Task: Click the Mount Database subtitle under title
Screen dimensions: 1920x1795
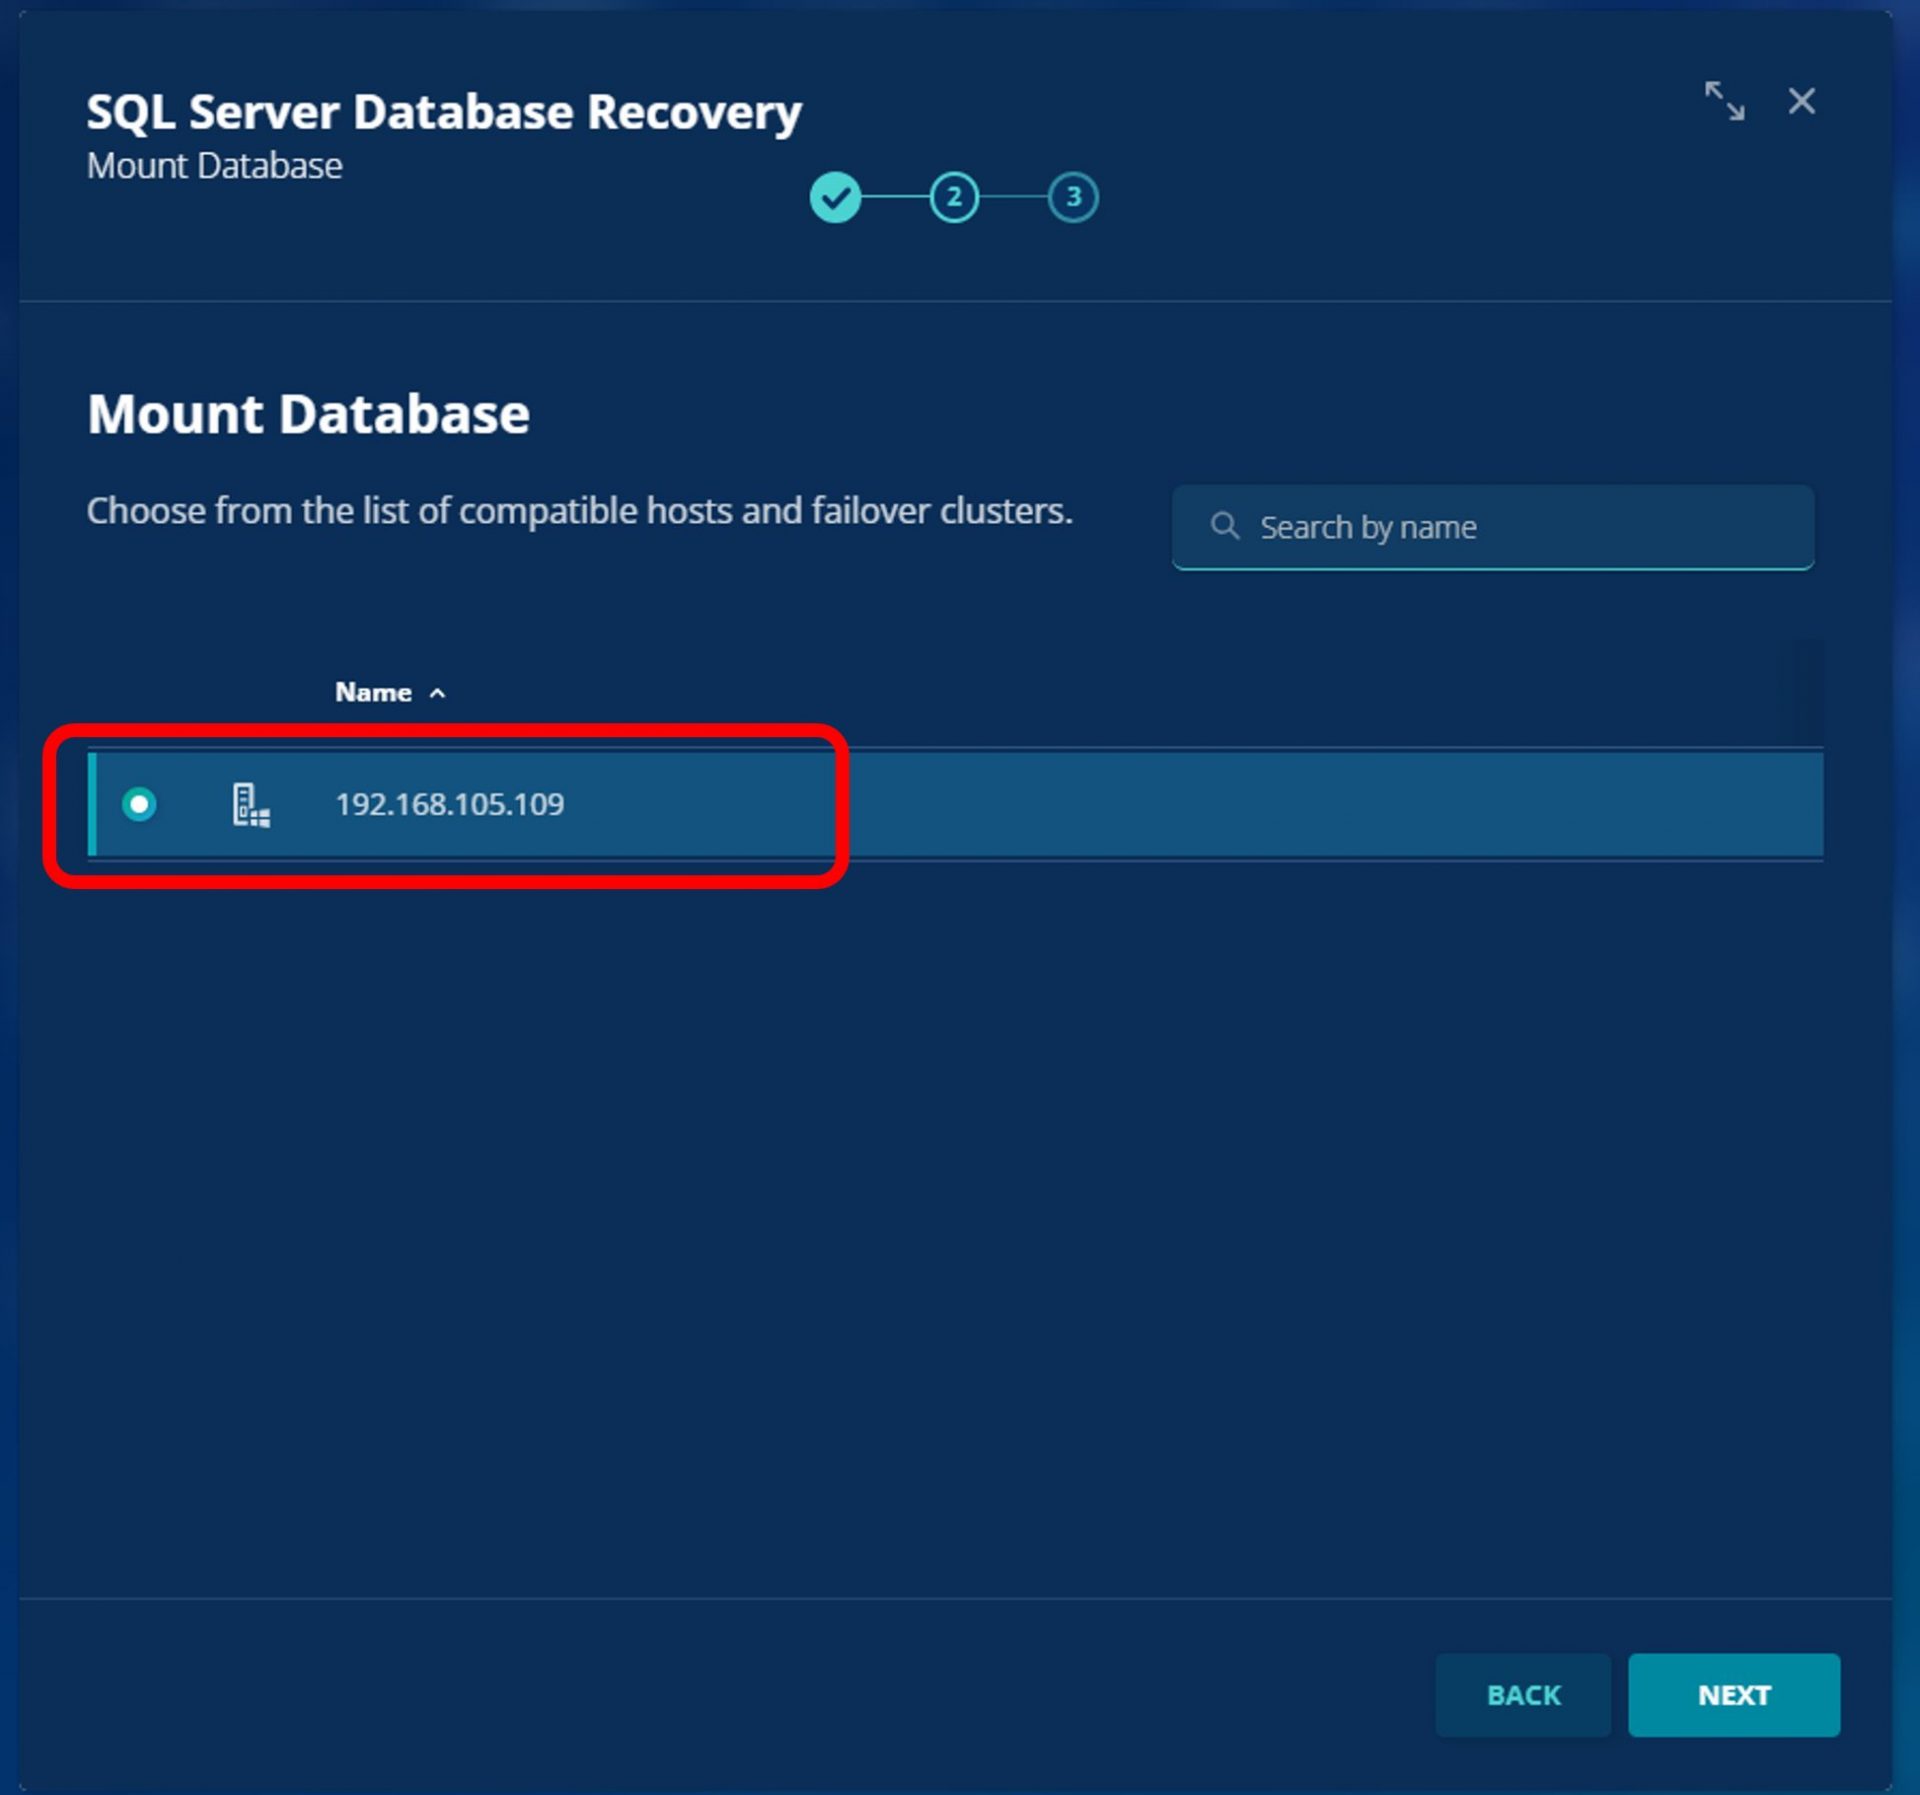Action: (214, 166)
